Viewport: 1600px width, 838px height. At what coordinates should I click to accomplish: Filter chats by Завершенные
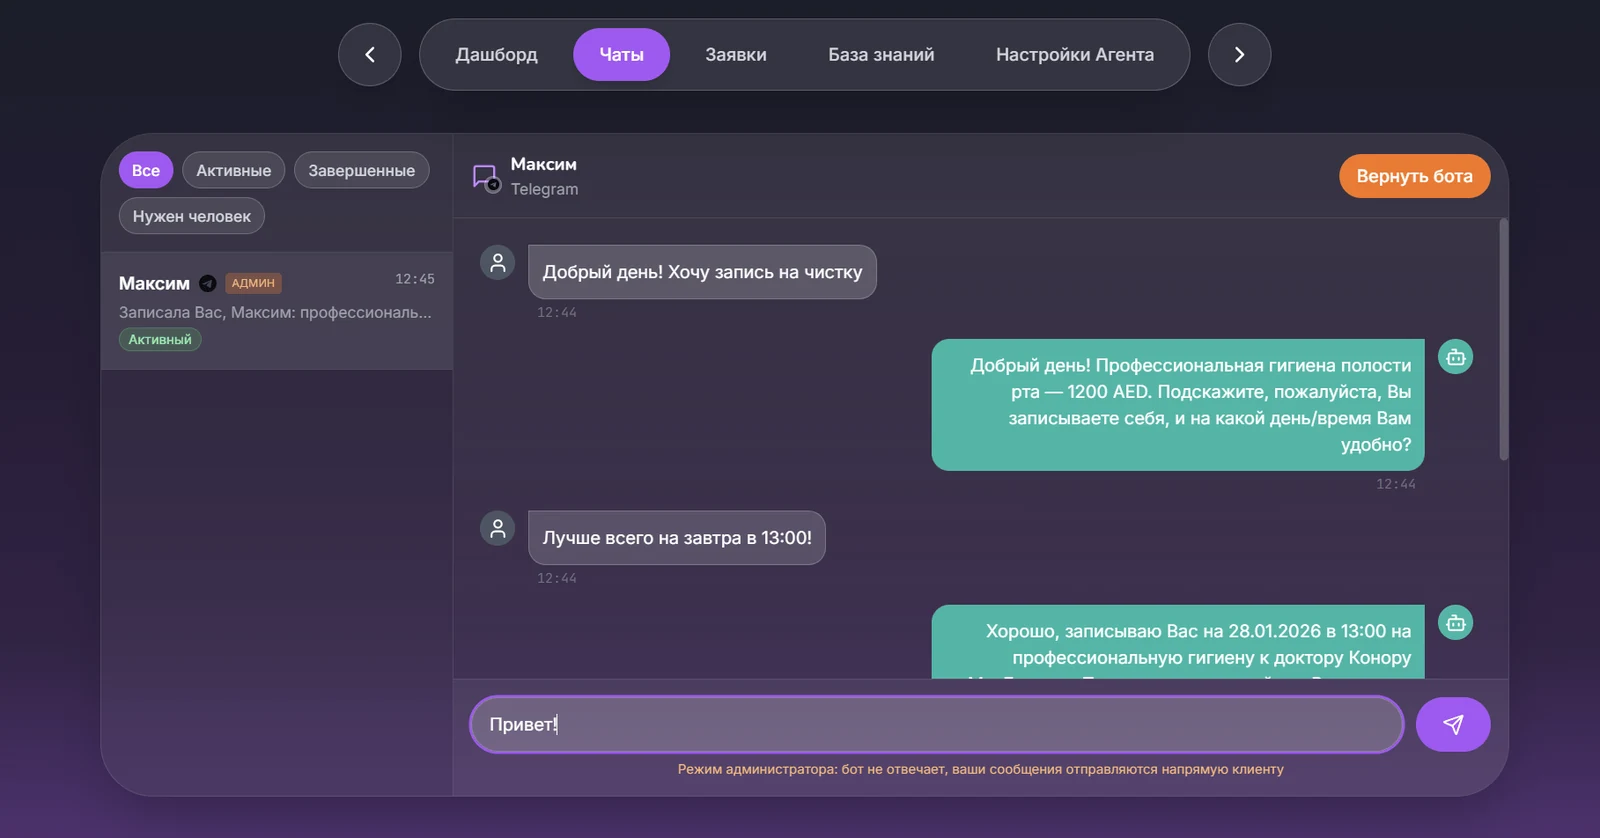362,170
